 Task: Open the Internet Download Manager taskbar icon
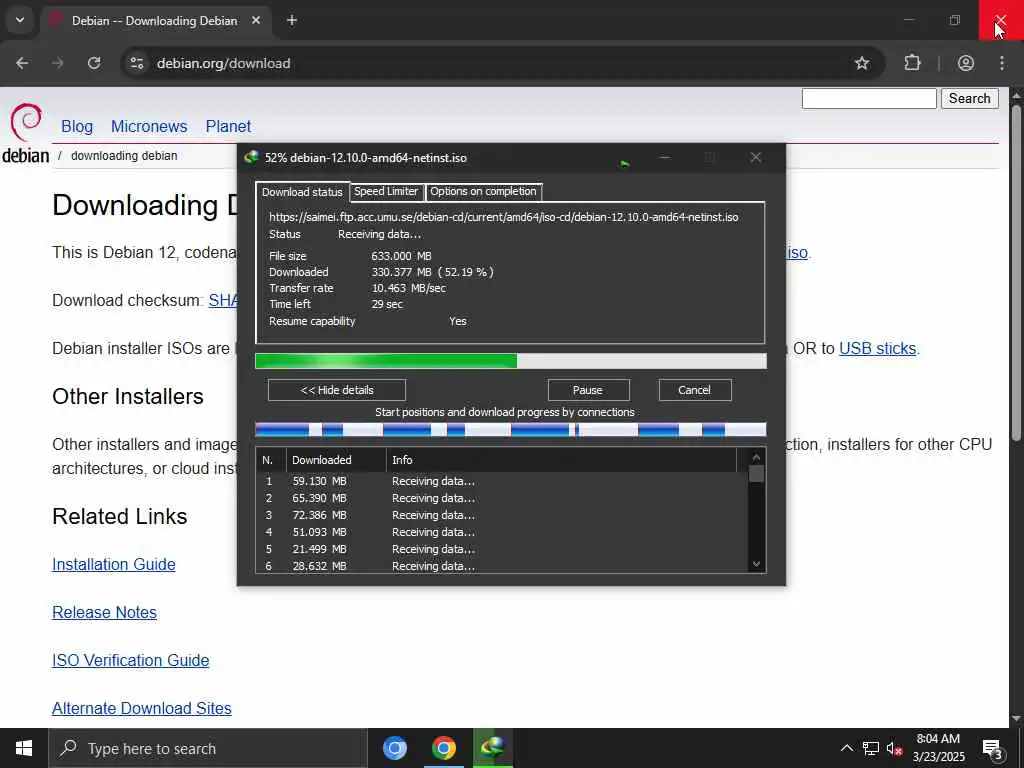coord(493,748)
